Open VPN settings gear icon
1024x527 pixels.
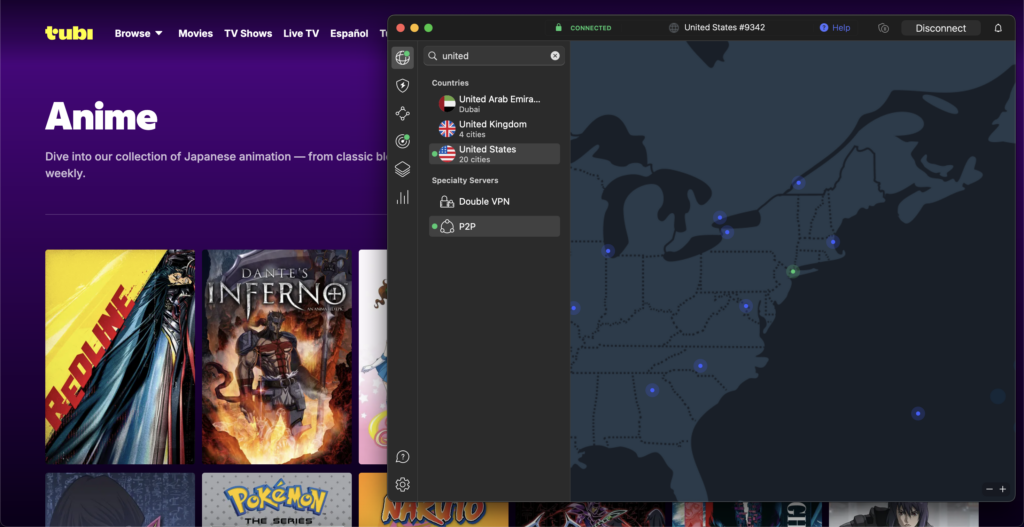402,485
